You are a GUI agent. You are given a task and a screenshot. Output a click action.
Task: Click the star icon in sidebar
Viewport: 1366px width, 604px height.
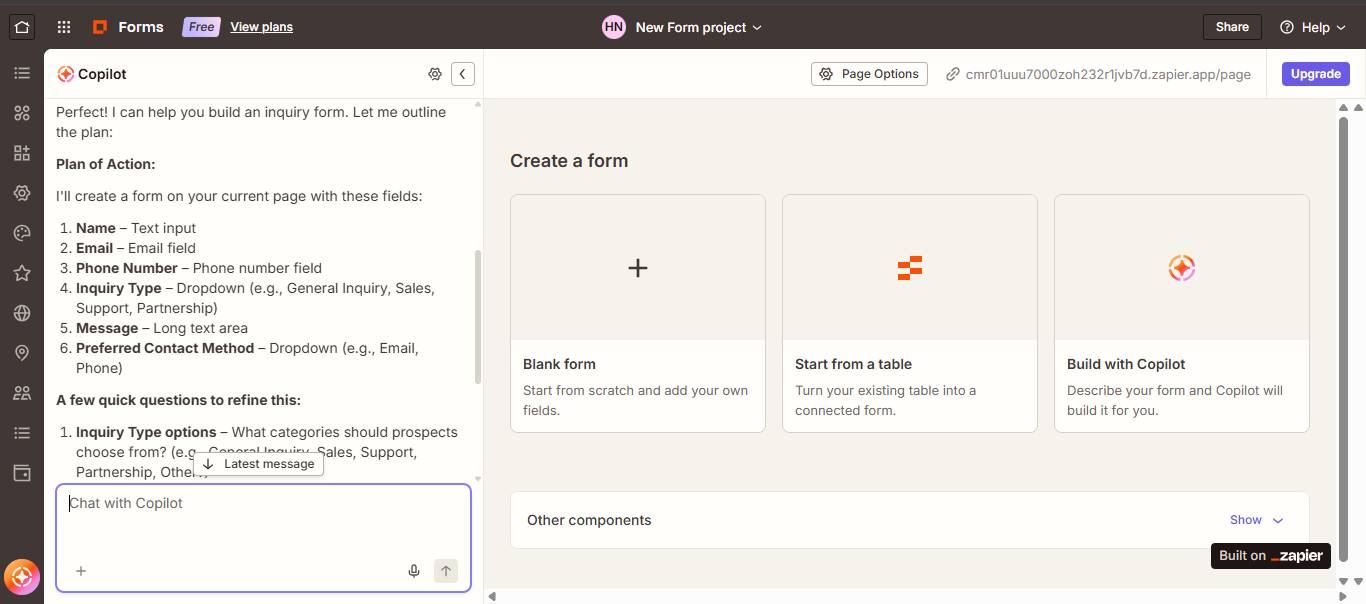22,273
